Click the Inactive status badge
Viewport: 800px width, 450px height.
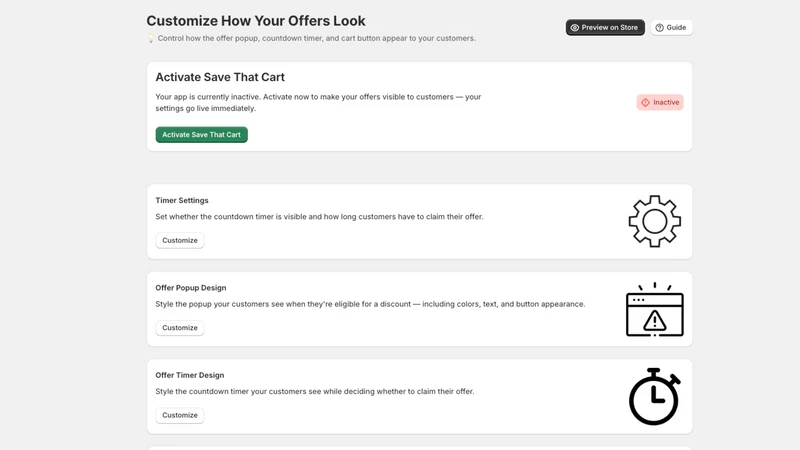pos(660,102)
